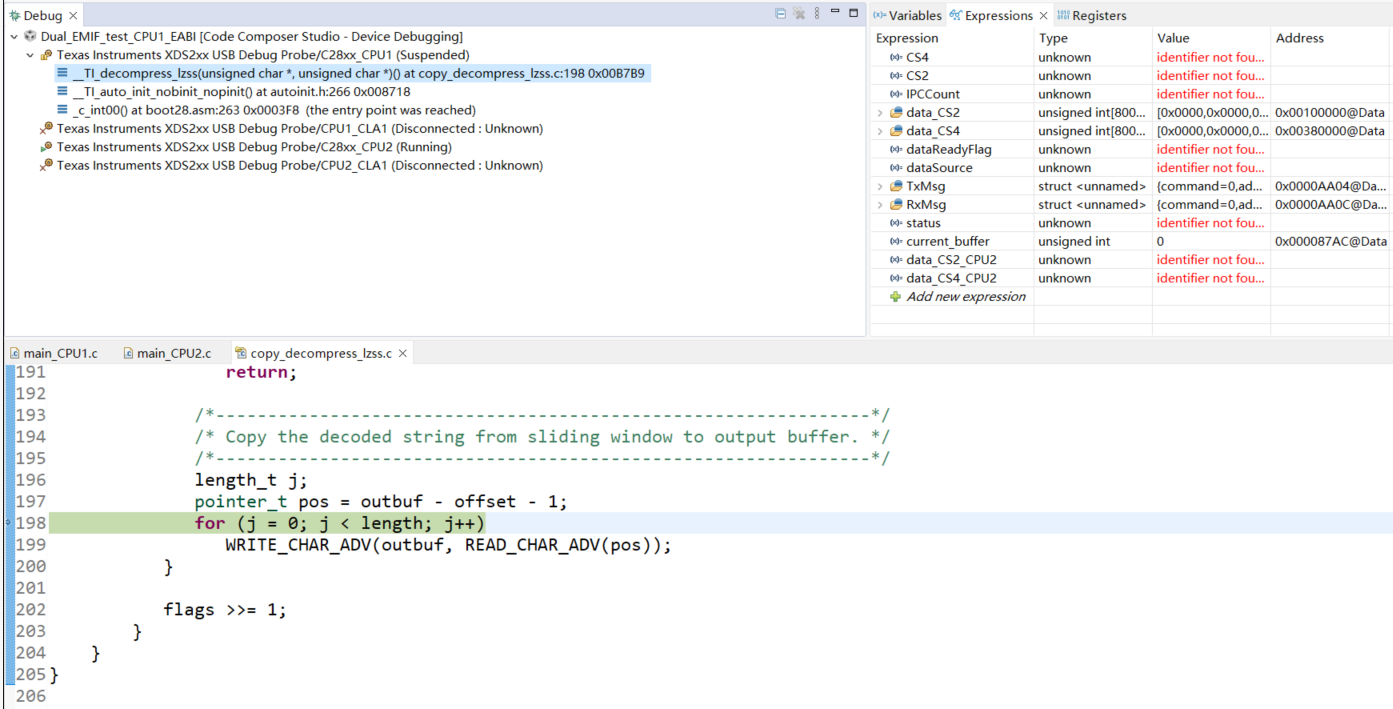Select __TI_auto_init_nobinit_nopinit stack frame
Screen dimensions: 1393x709
(x=241, y=92)
